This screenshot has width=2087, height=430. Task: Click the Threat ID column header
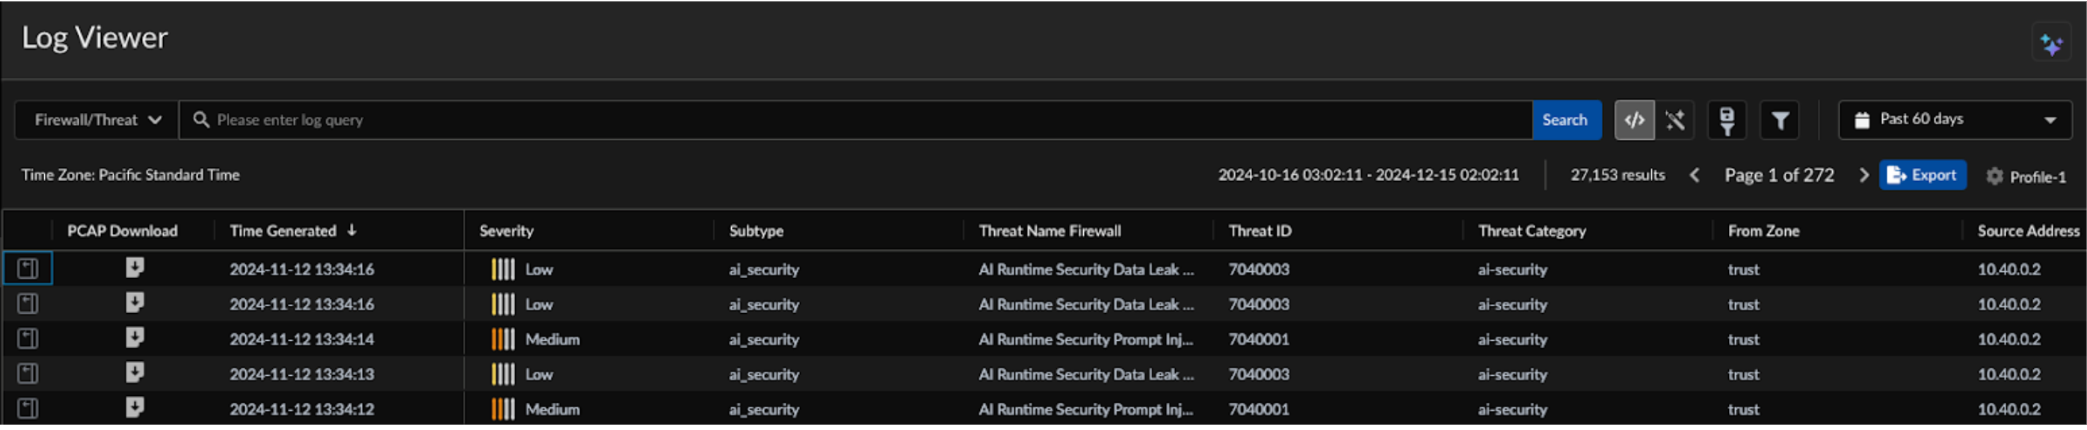click(1260, 231)
